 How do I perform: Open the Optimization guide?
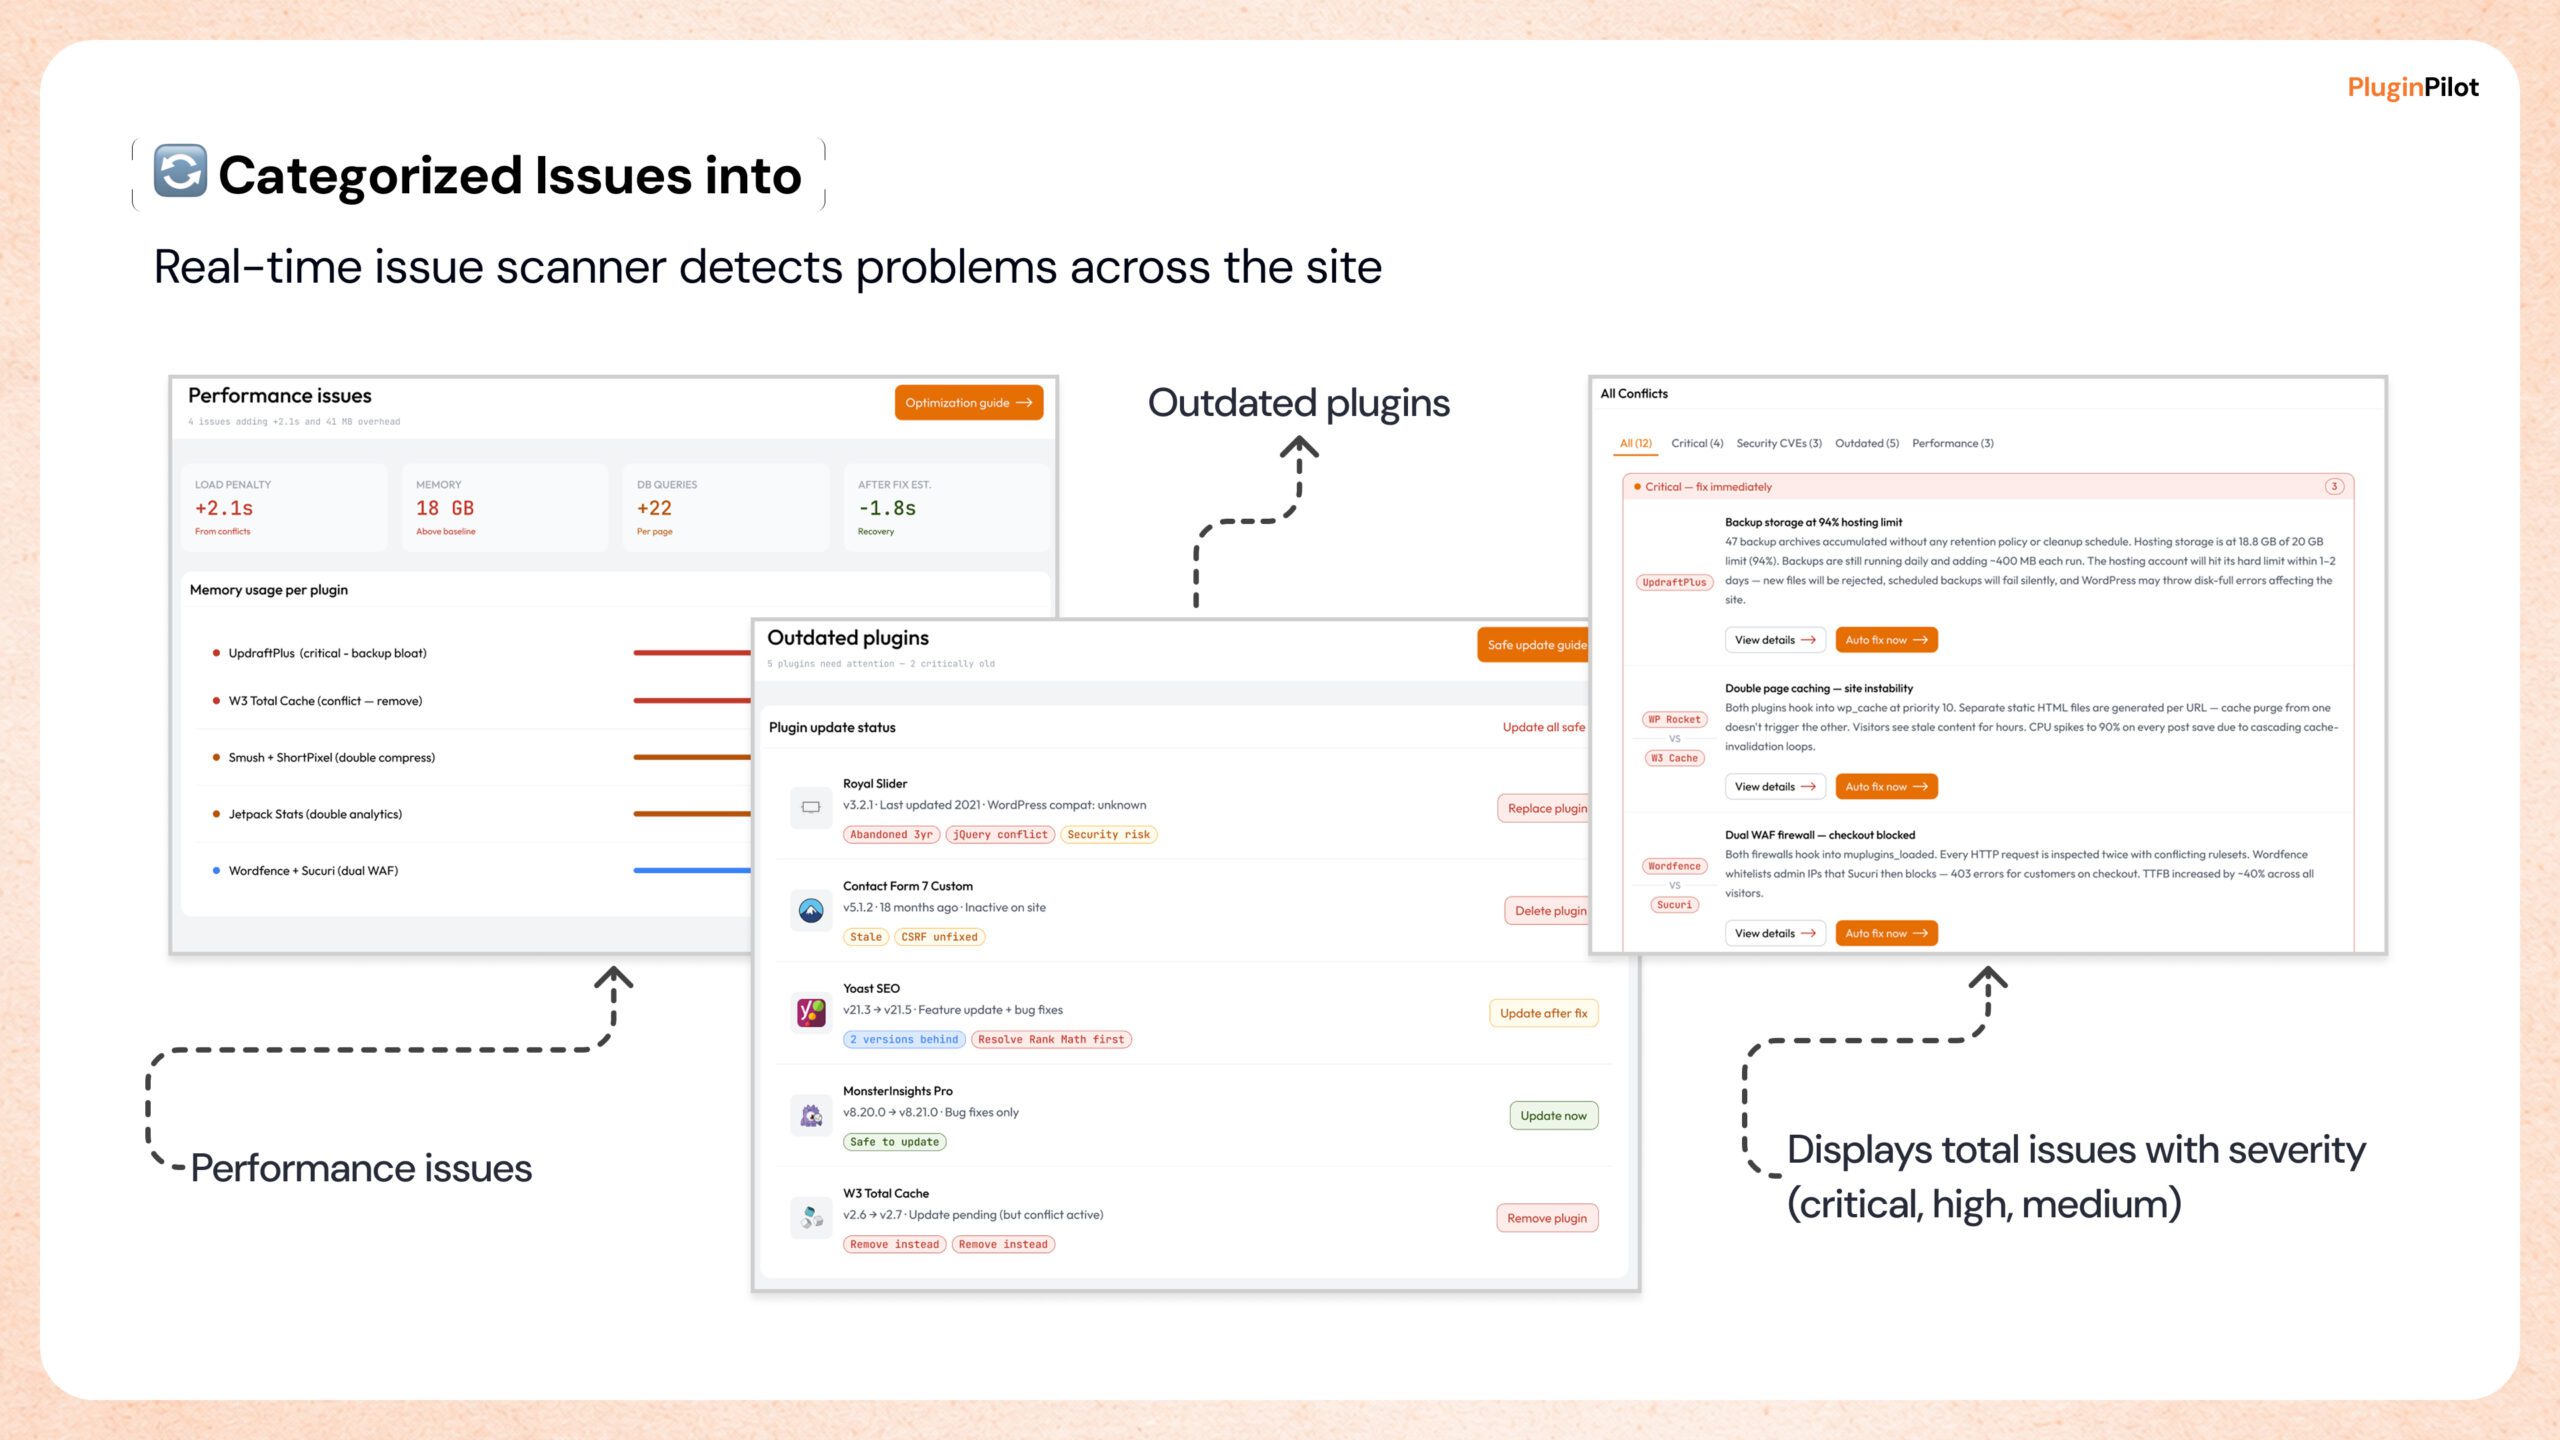coord(968,403)
